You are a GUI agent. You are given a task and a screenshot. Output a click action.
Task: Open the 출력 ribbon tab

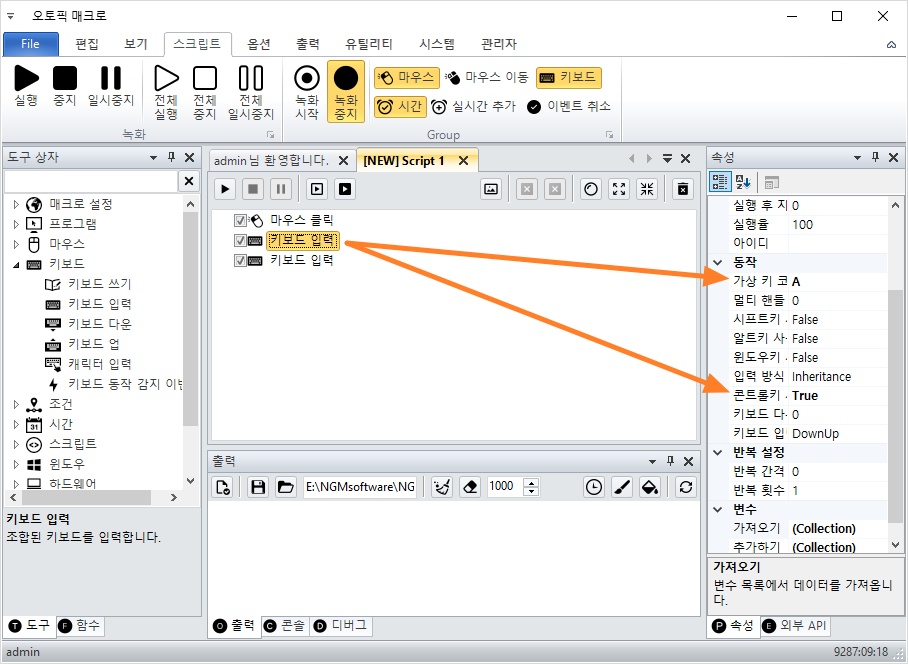[x=308, y=44]
